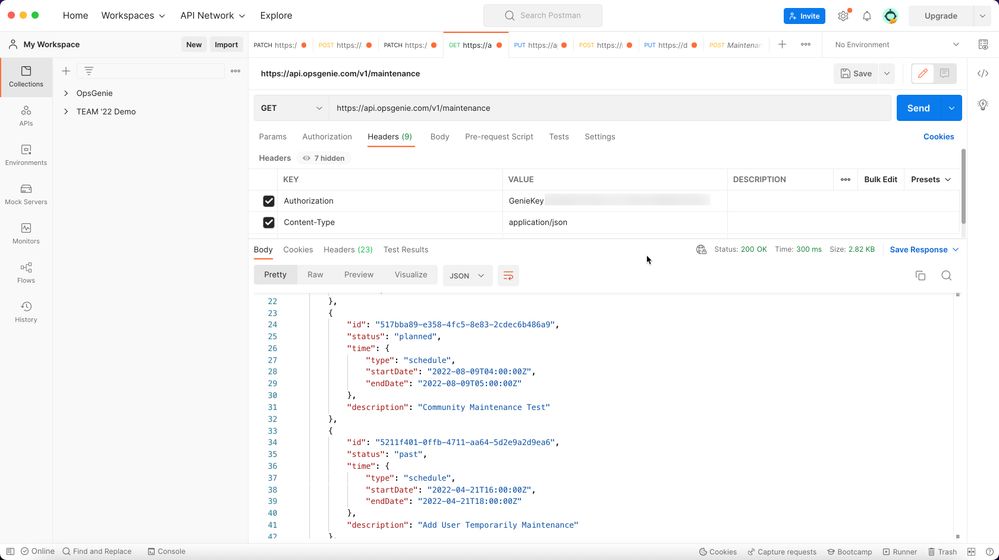This screenshot has width=999, height=560.
Task: Open the notifications bell
Action: pos(866,16)
